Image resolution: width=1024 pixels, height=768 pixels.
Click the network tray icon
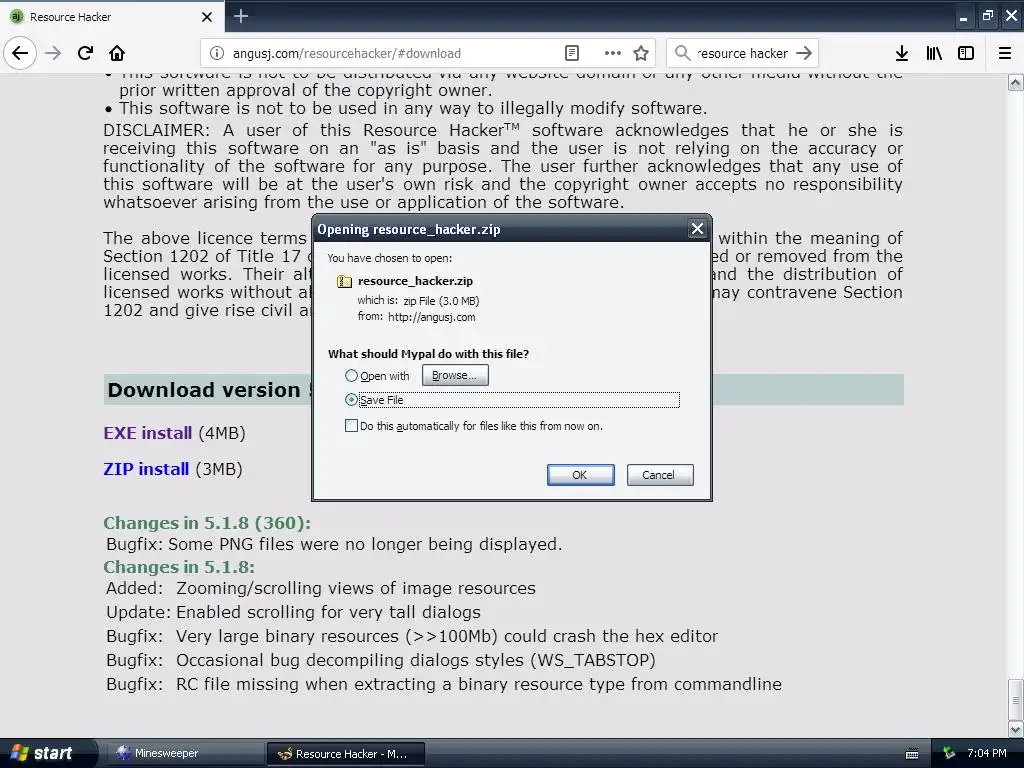click(x=949, y=754)
